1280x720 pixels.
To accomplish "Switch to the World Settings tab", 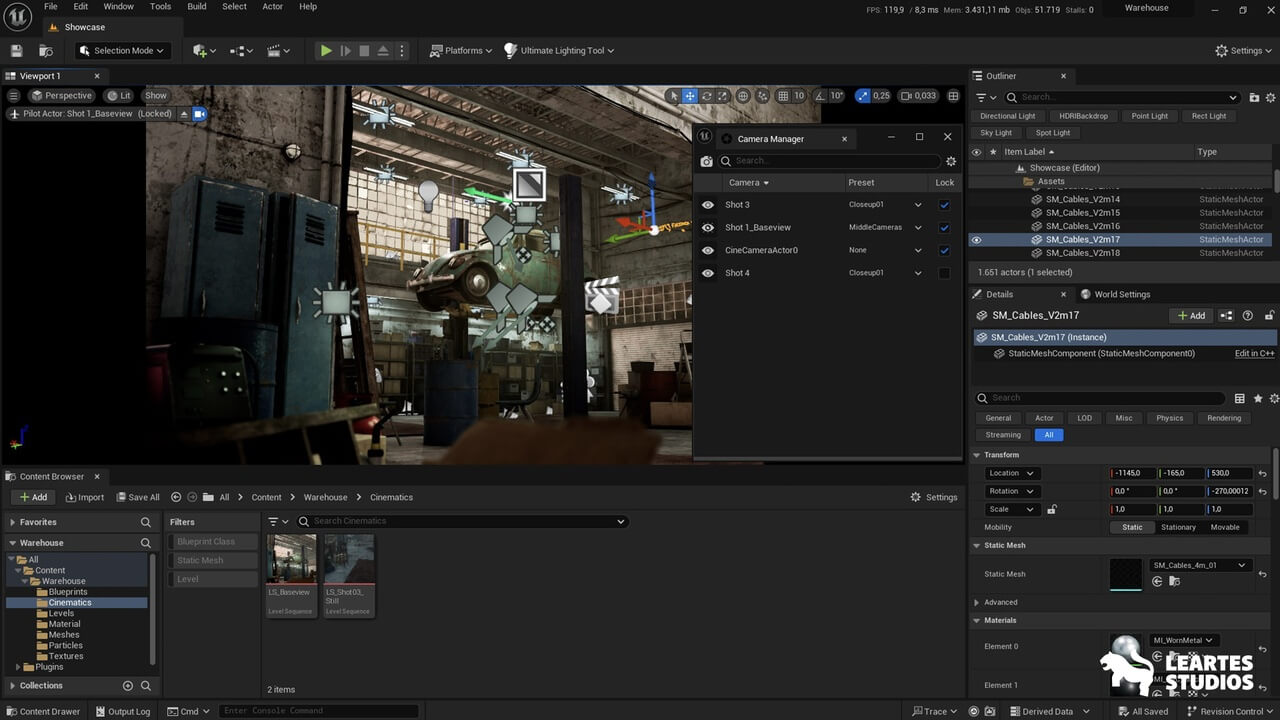I will (x=1114, y=295).
